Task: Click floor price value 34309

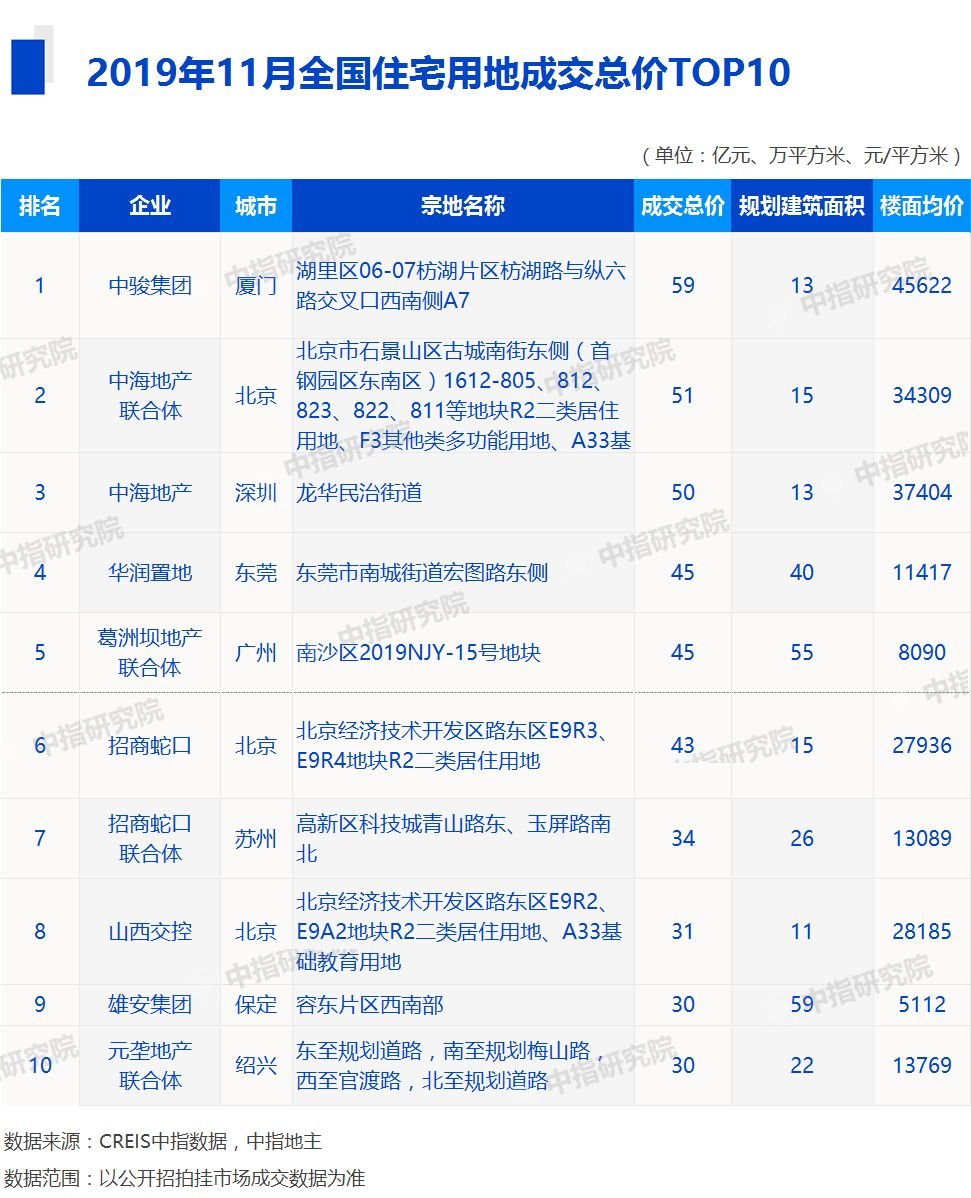Action: pos(922,395)
